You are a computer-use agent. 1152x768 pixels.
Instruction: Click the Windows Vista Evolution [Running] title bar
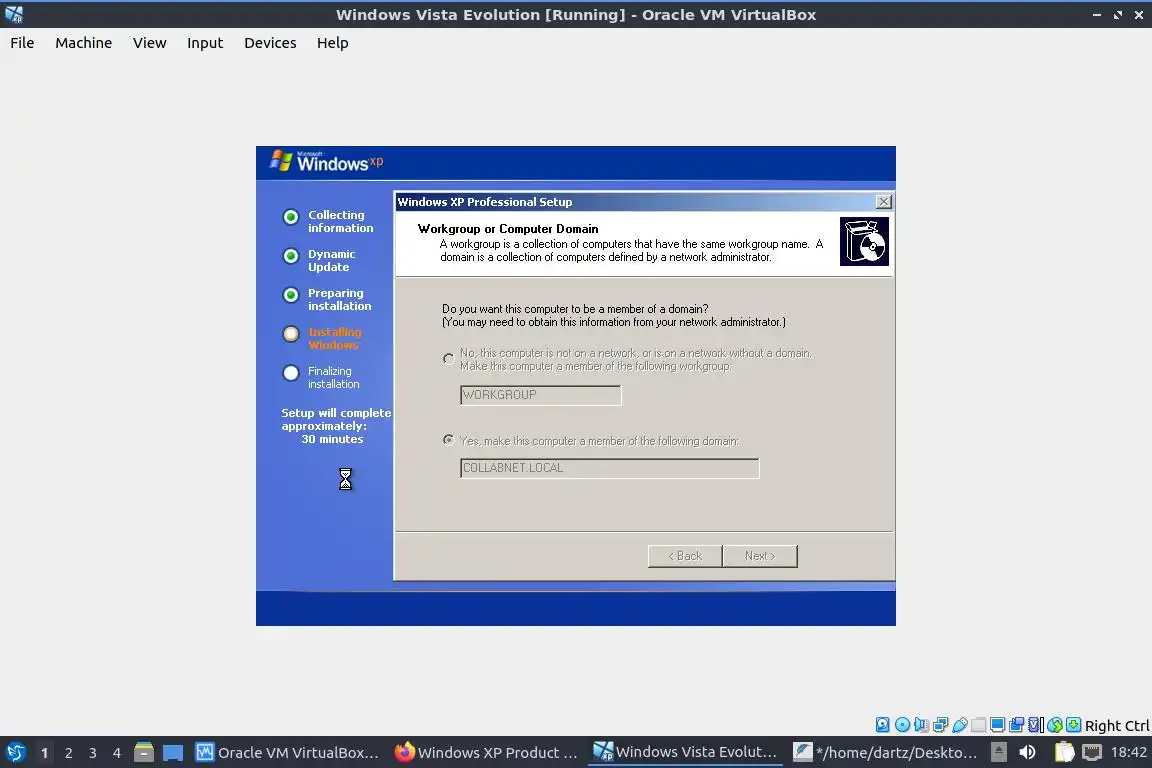576,14
